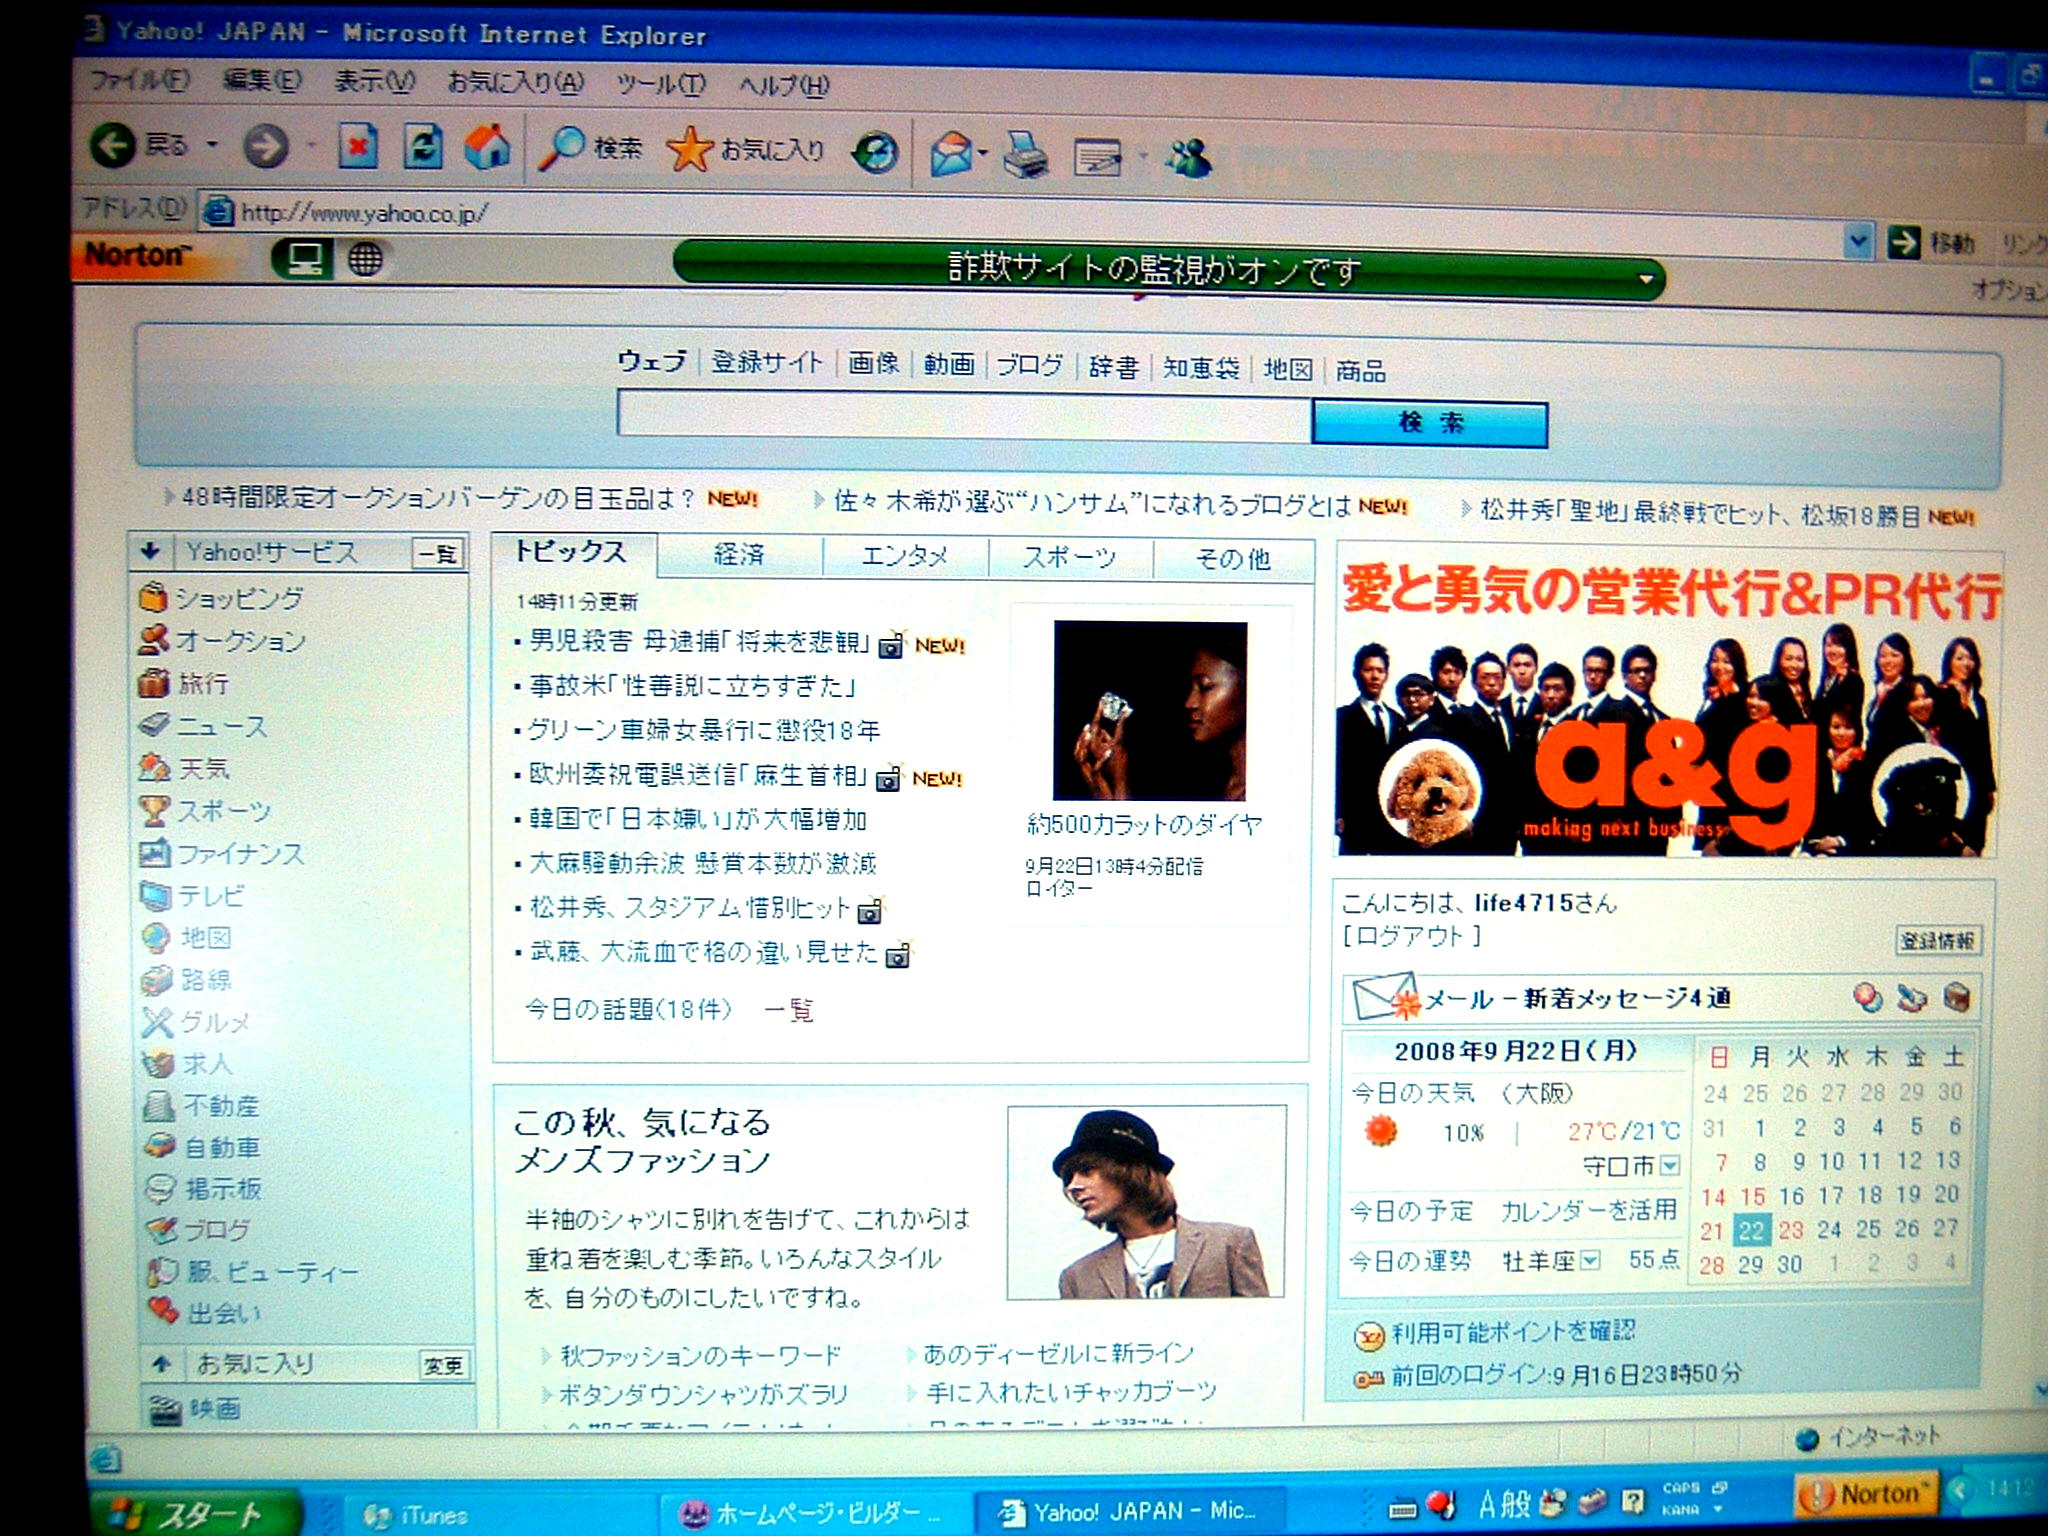Click the 移動 go button

[x=1932, y=243]
